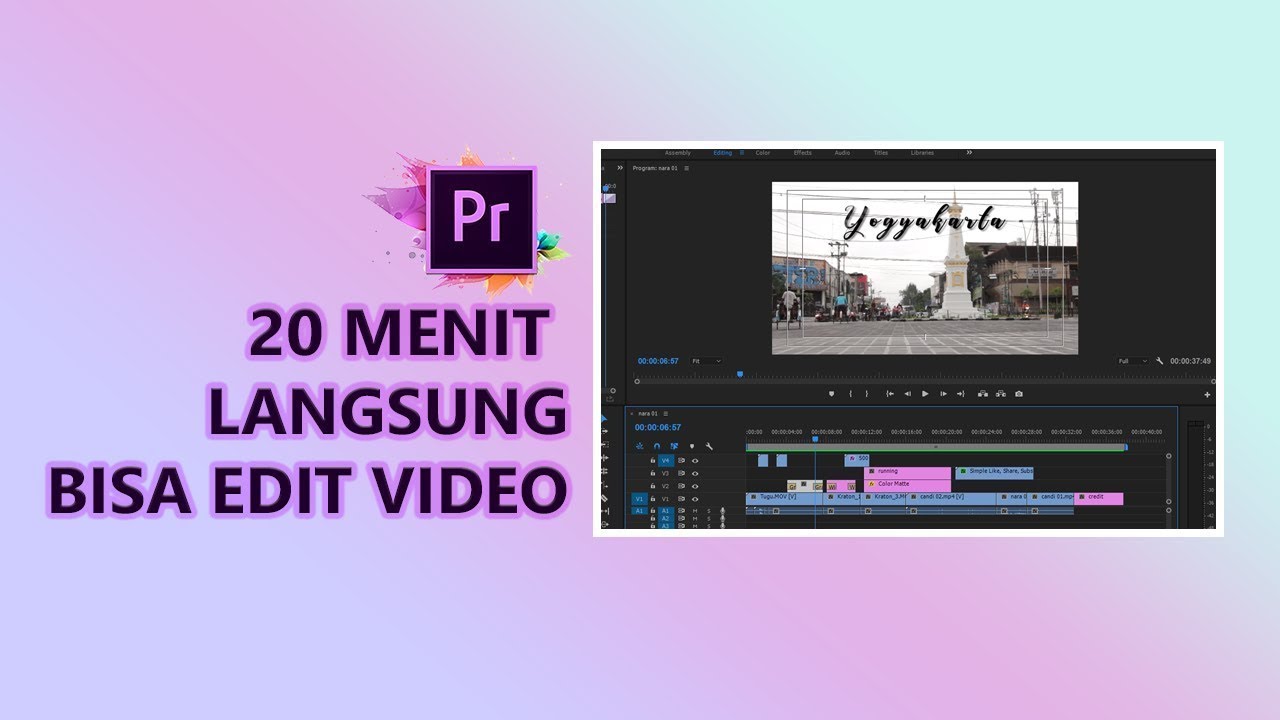Viewport: 1280px width, 720px height.
Task: Click the Add Marker button in Program monitor
Action: pos(831,394)
